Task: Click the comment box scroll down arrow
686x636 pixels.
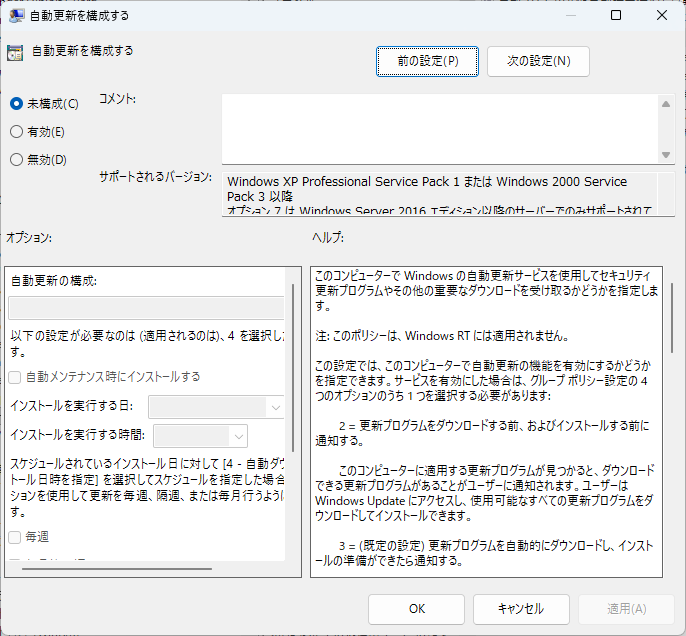Action: tap(666, 154)
